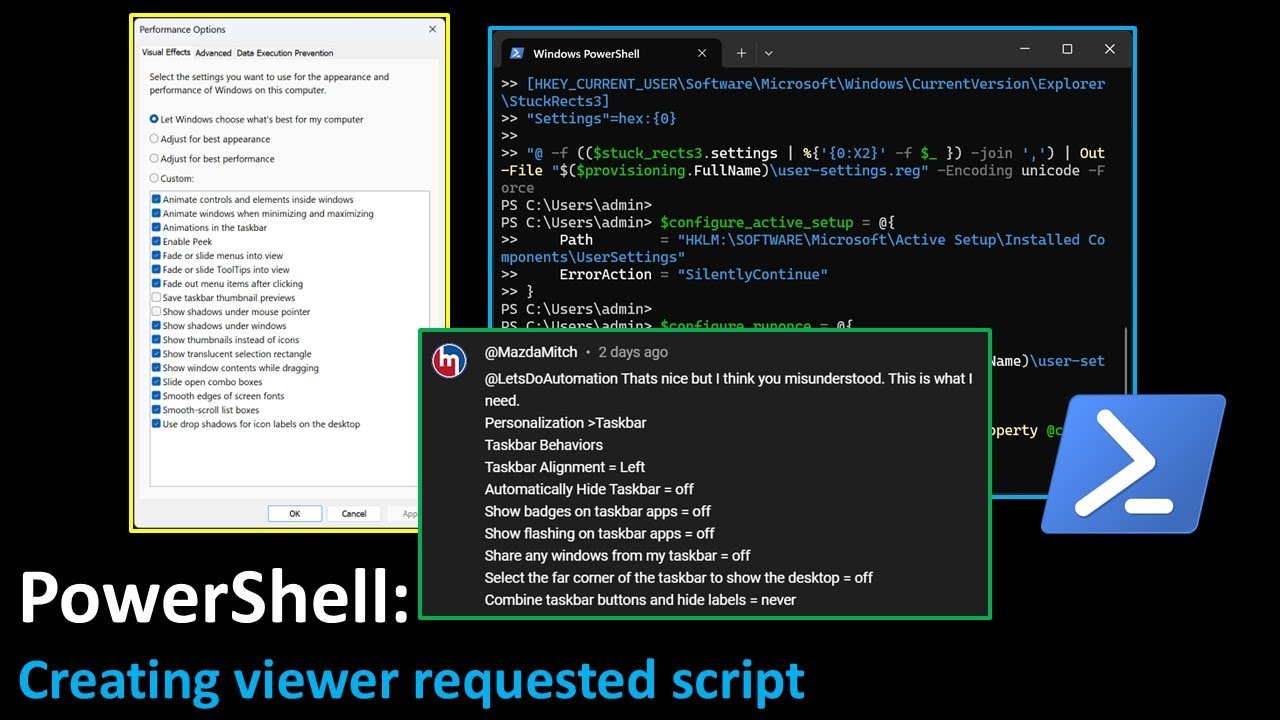This screenshot has height=720, width=1280.
Task: Click 'Taskbar Alignment = Left' comment line
Action: click(565, 467)
